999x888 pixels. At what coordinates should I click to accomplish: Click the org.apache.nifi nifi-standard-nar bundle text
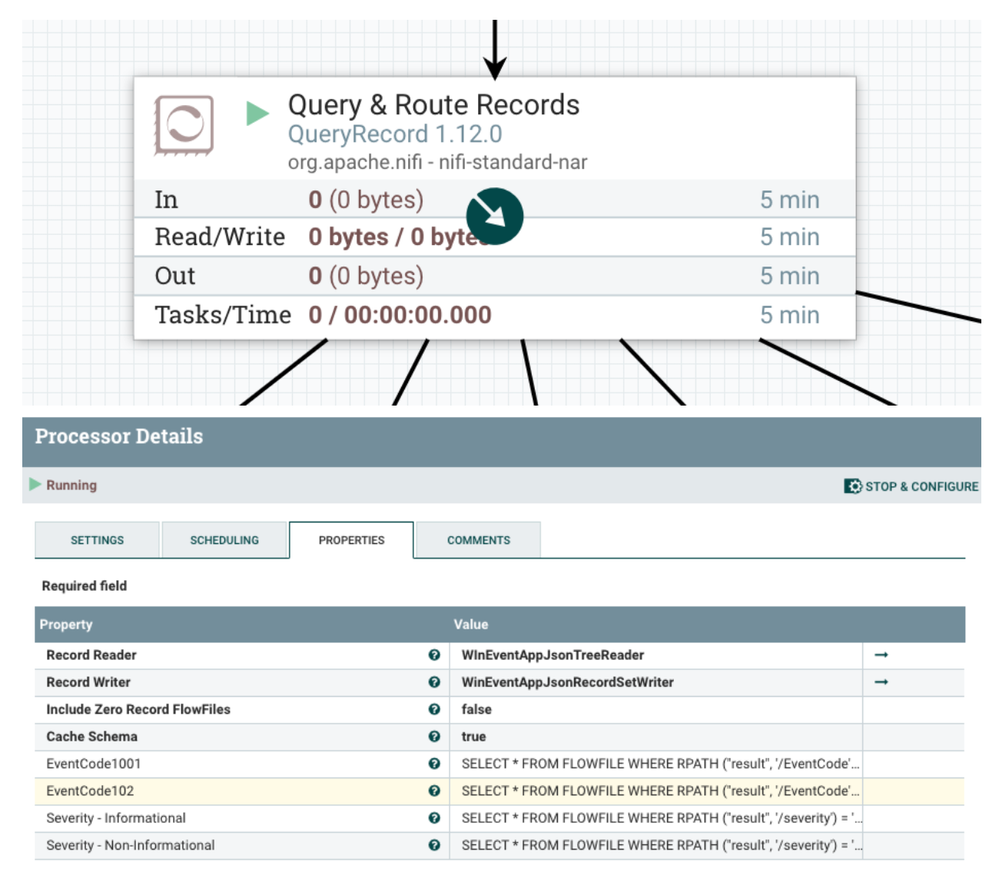tap(437, 162)
